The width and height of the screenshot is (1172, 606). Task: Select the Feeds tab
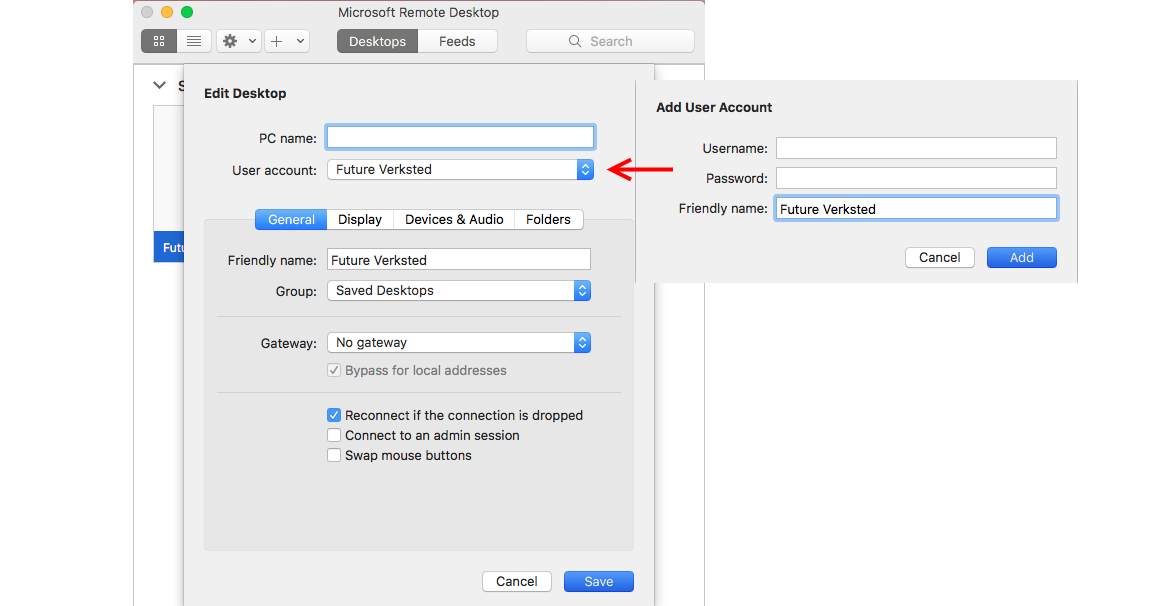[457, 41]
